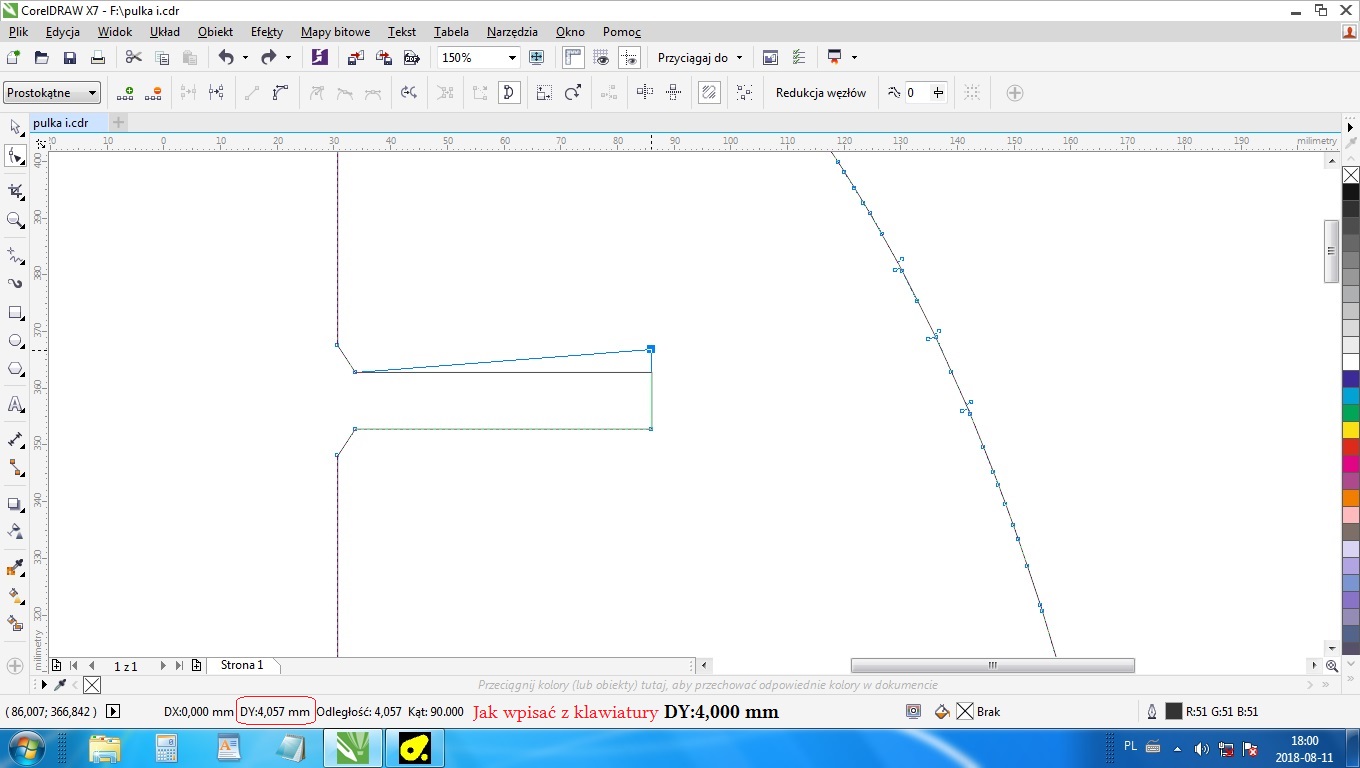1360x768 pixels.
Task: Select the Connector tool
Action: click(x=15, y=467)
